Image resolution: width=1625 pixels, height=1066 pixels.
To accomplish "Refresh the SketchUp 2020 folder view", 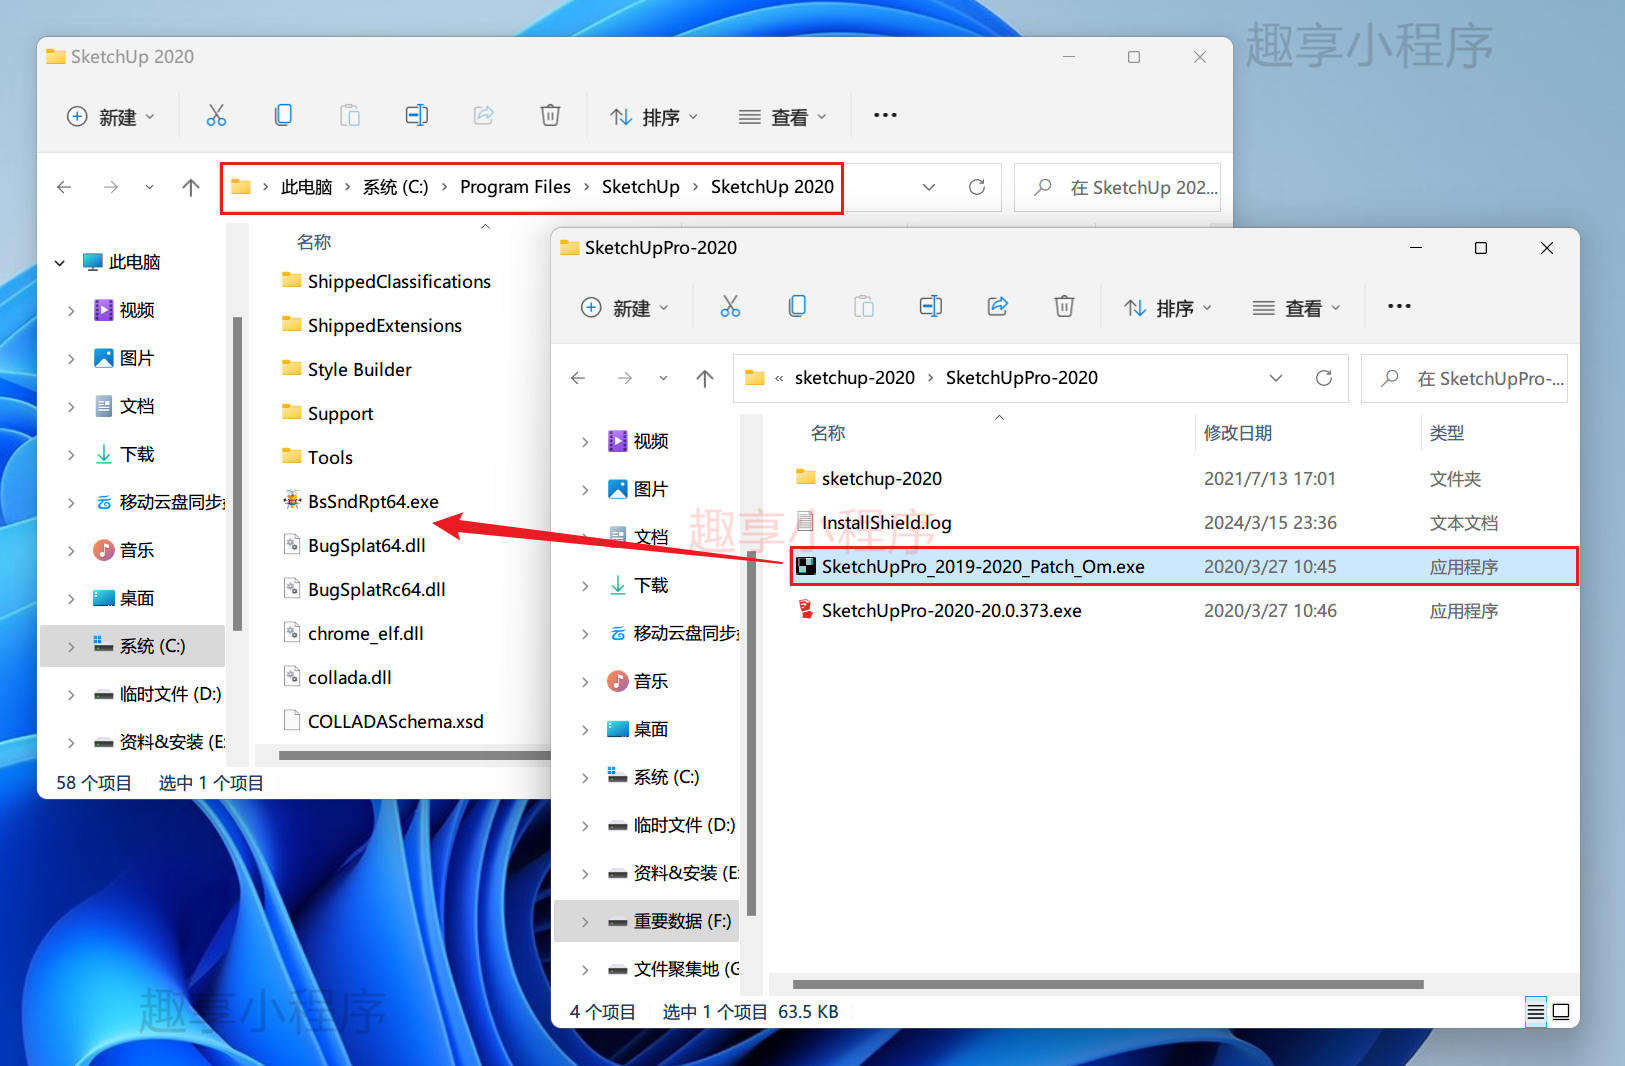I will [x=977, y=187].
